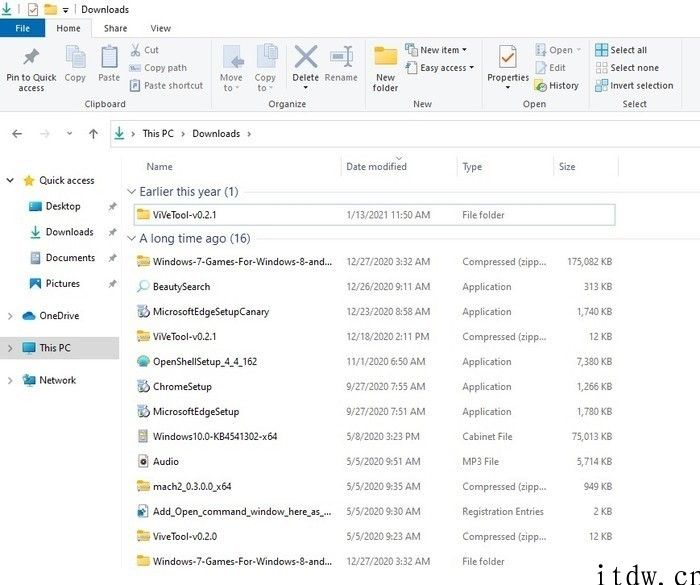Image resolution: width=700 pixels, height=585 pixels.
Task: Switch to the Share ribbon tab
Action: coord(116,28)
